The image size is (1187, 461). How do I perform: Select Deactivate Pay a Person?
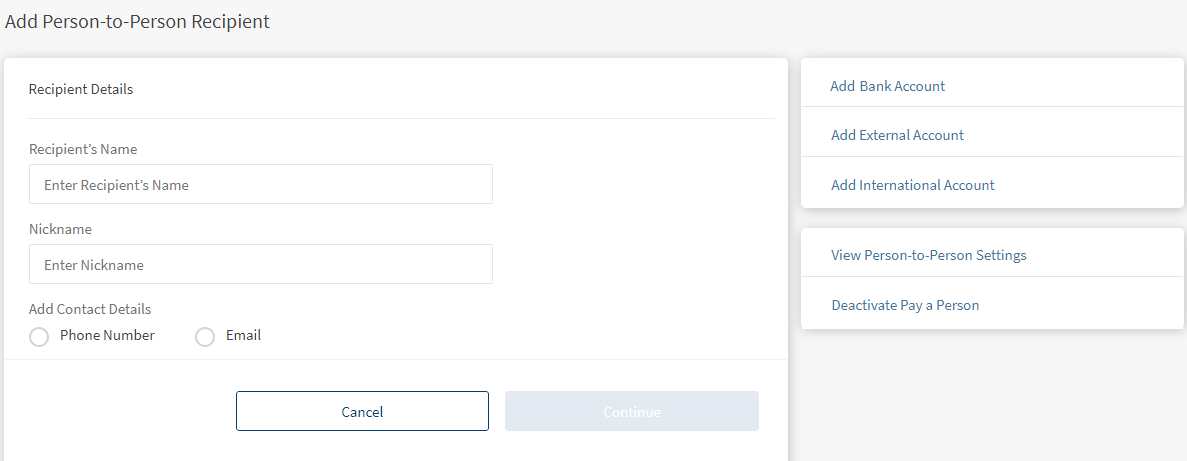[905, 305]
